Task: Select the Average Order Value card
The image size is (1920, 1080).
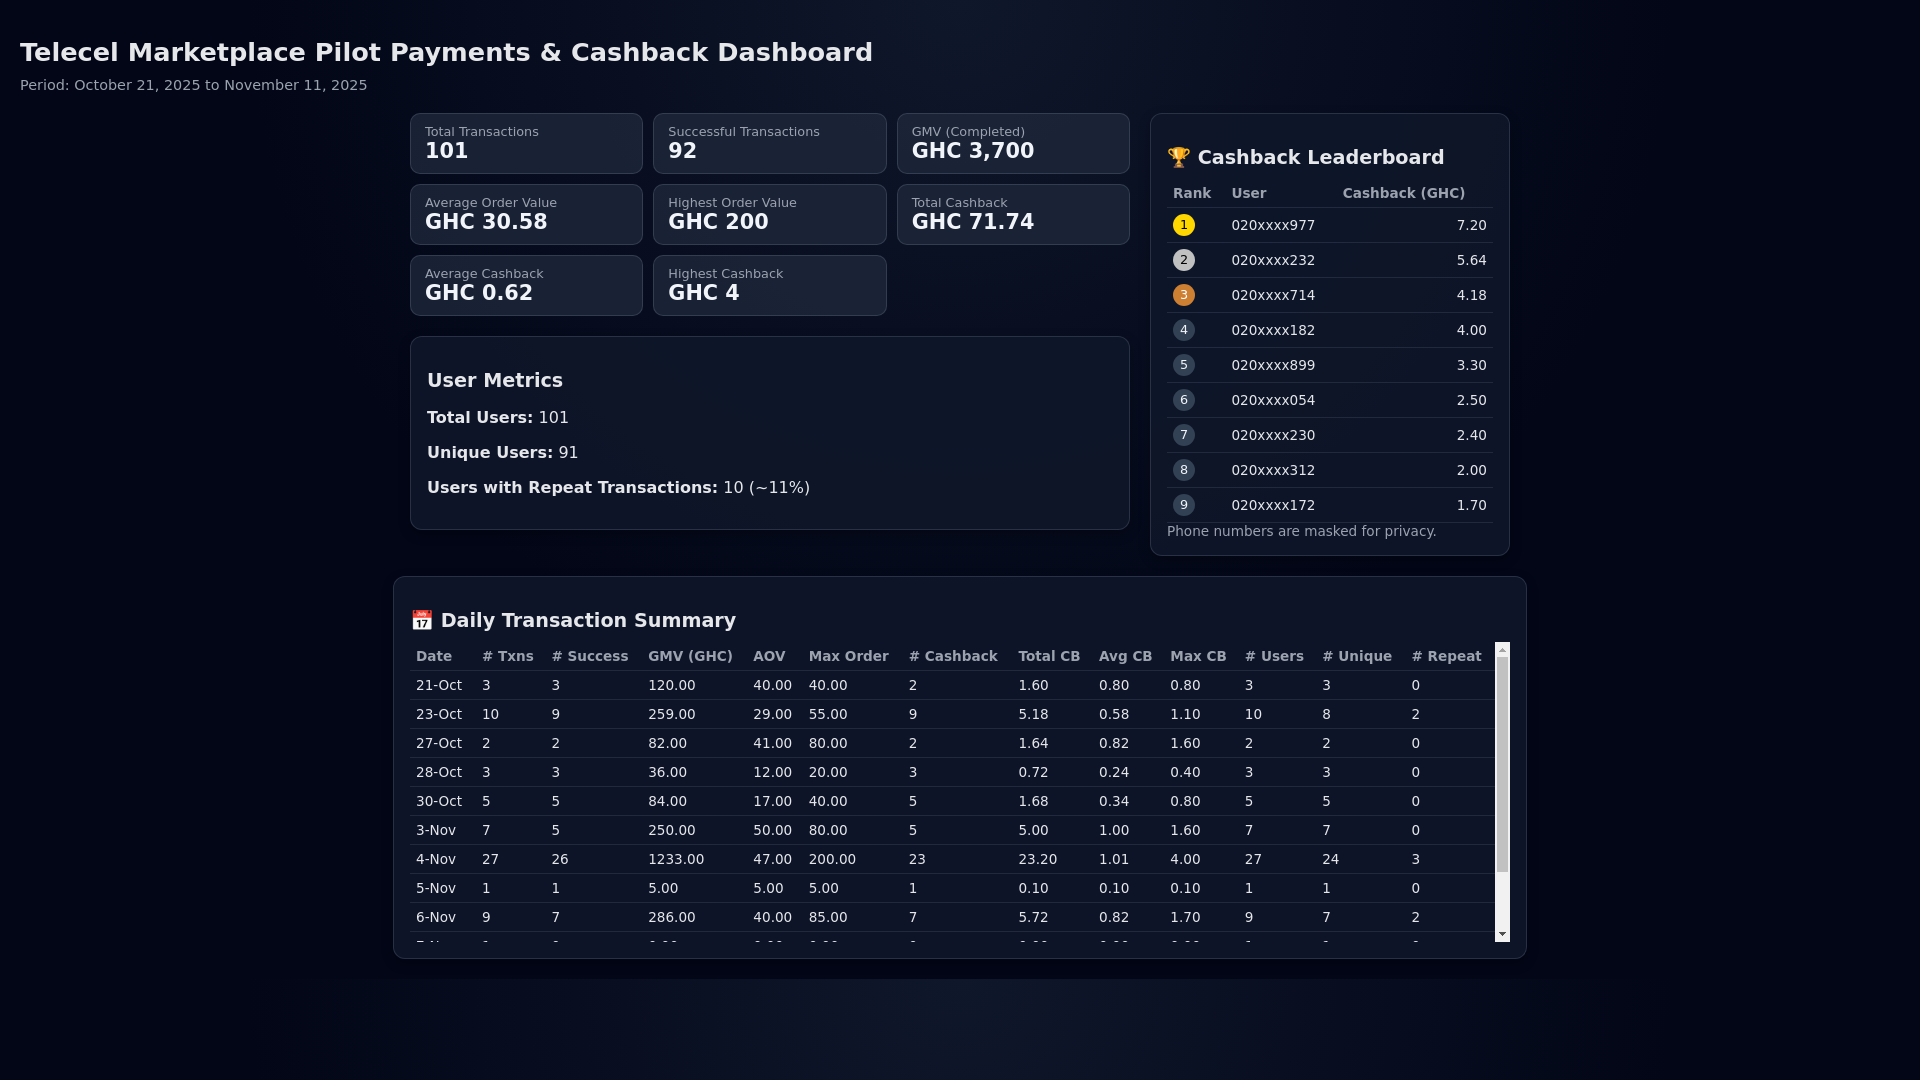Action: coord(526,214)
